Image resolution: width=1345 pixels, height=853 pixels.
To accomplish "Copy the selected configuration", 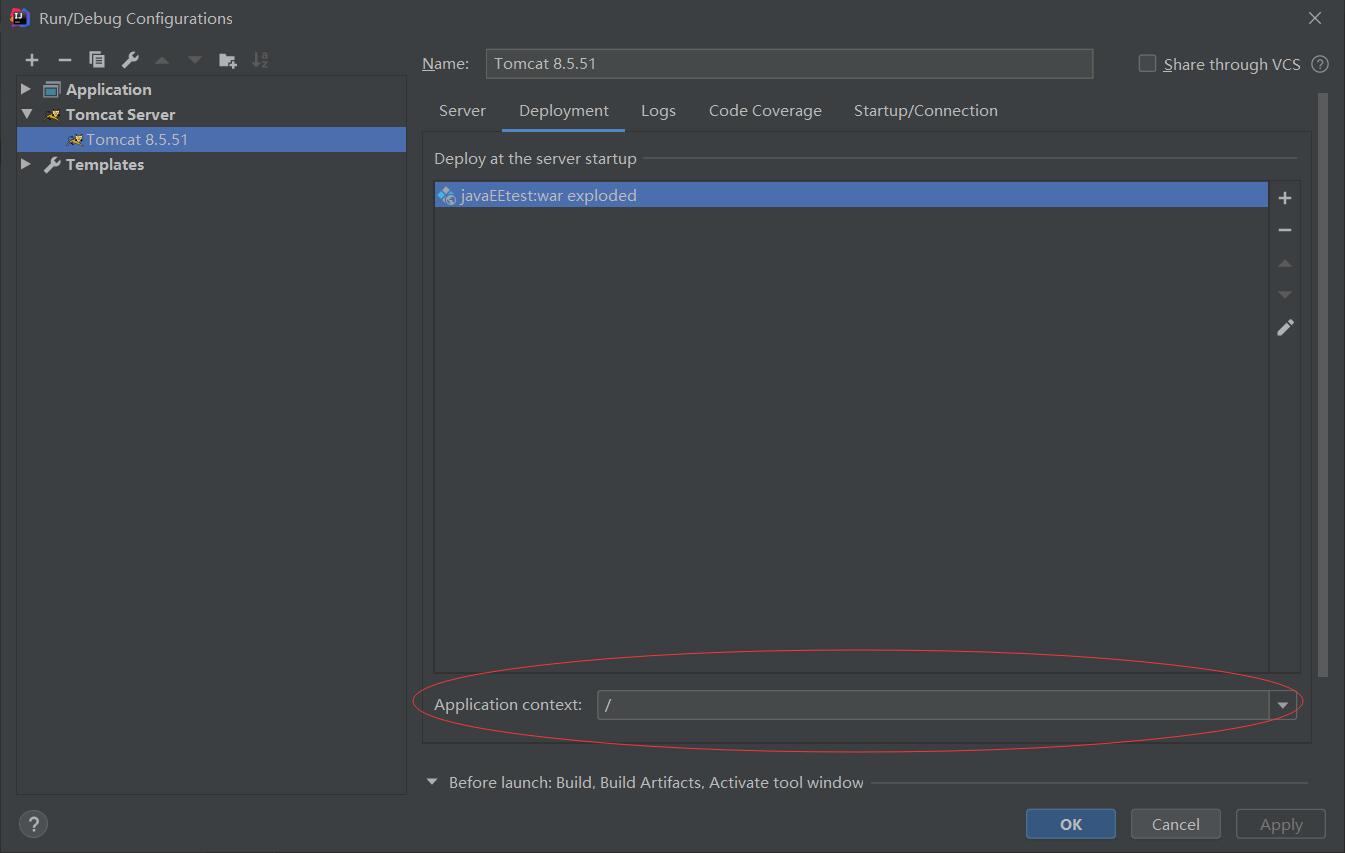I will coord(97,60).
